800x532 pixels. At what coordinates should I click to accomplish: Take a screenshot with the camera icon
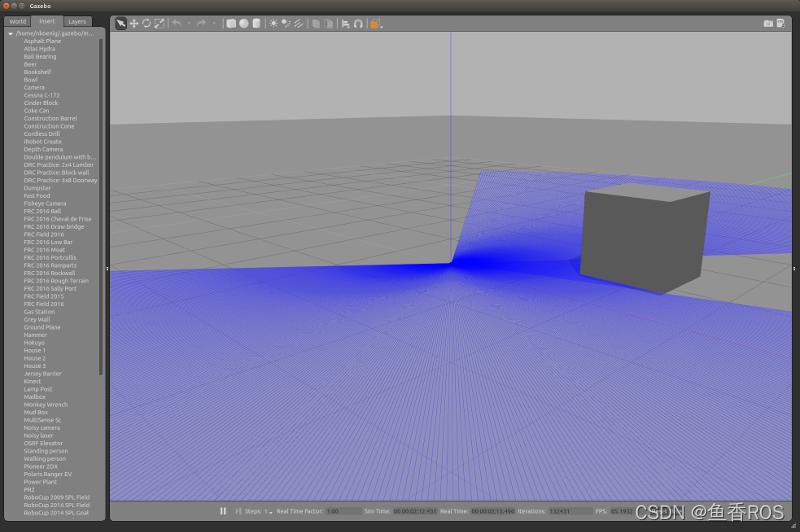coord(768,23)
